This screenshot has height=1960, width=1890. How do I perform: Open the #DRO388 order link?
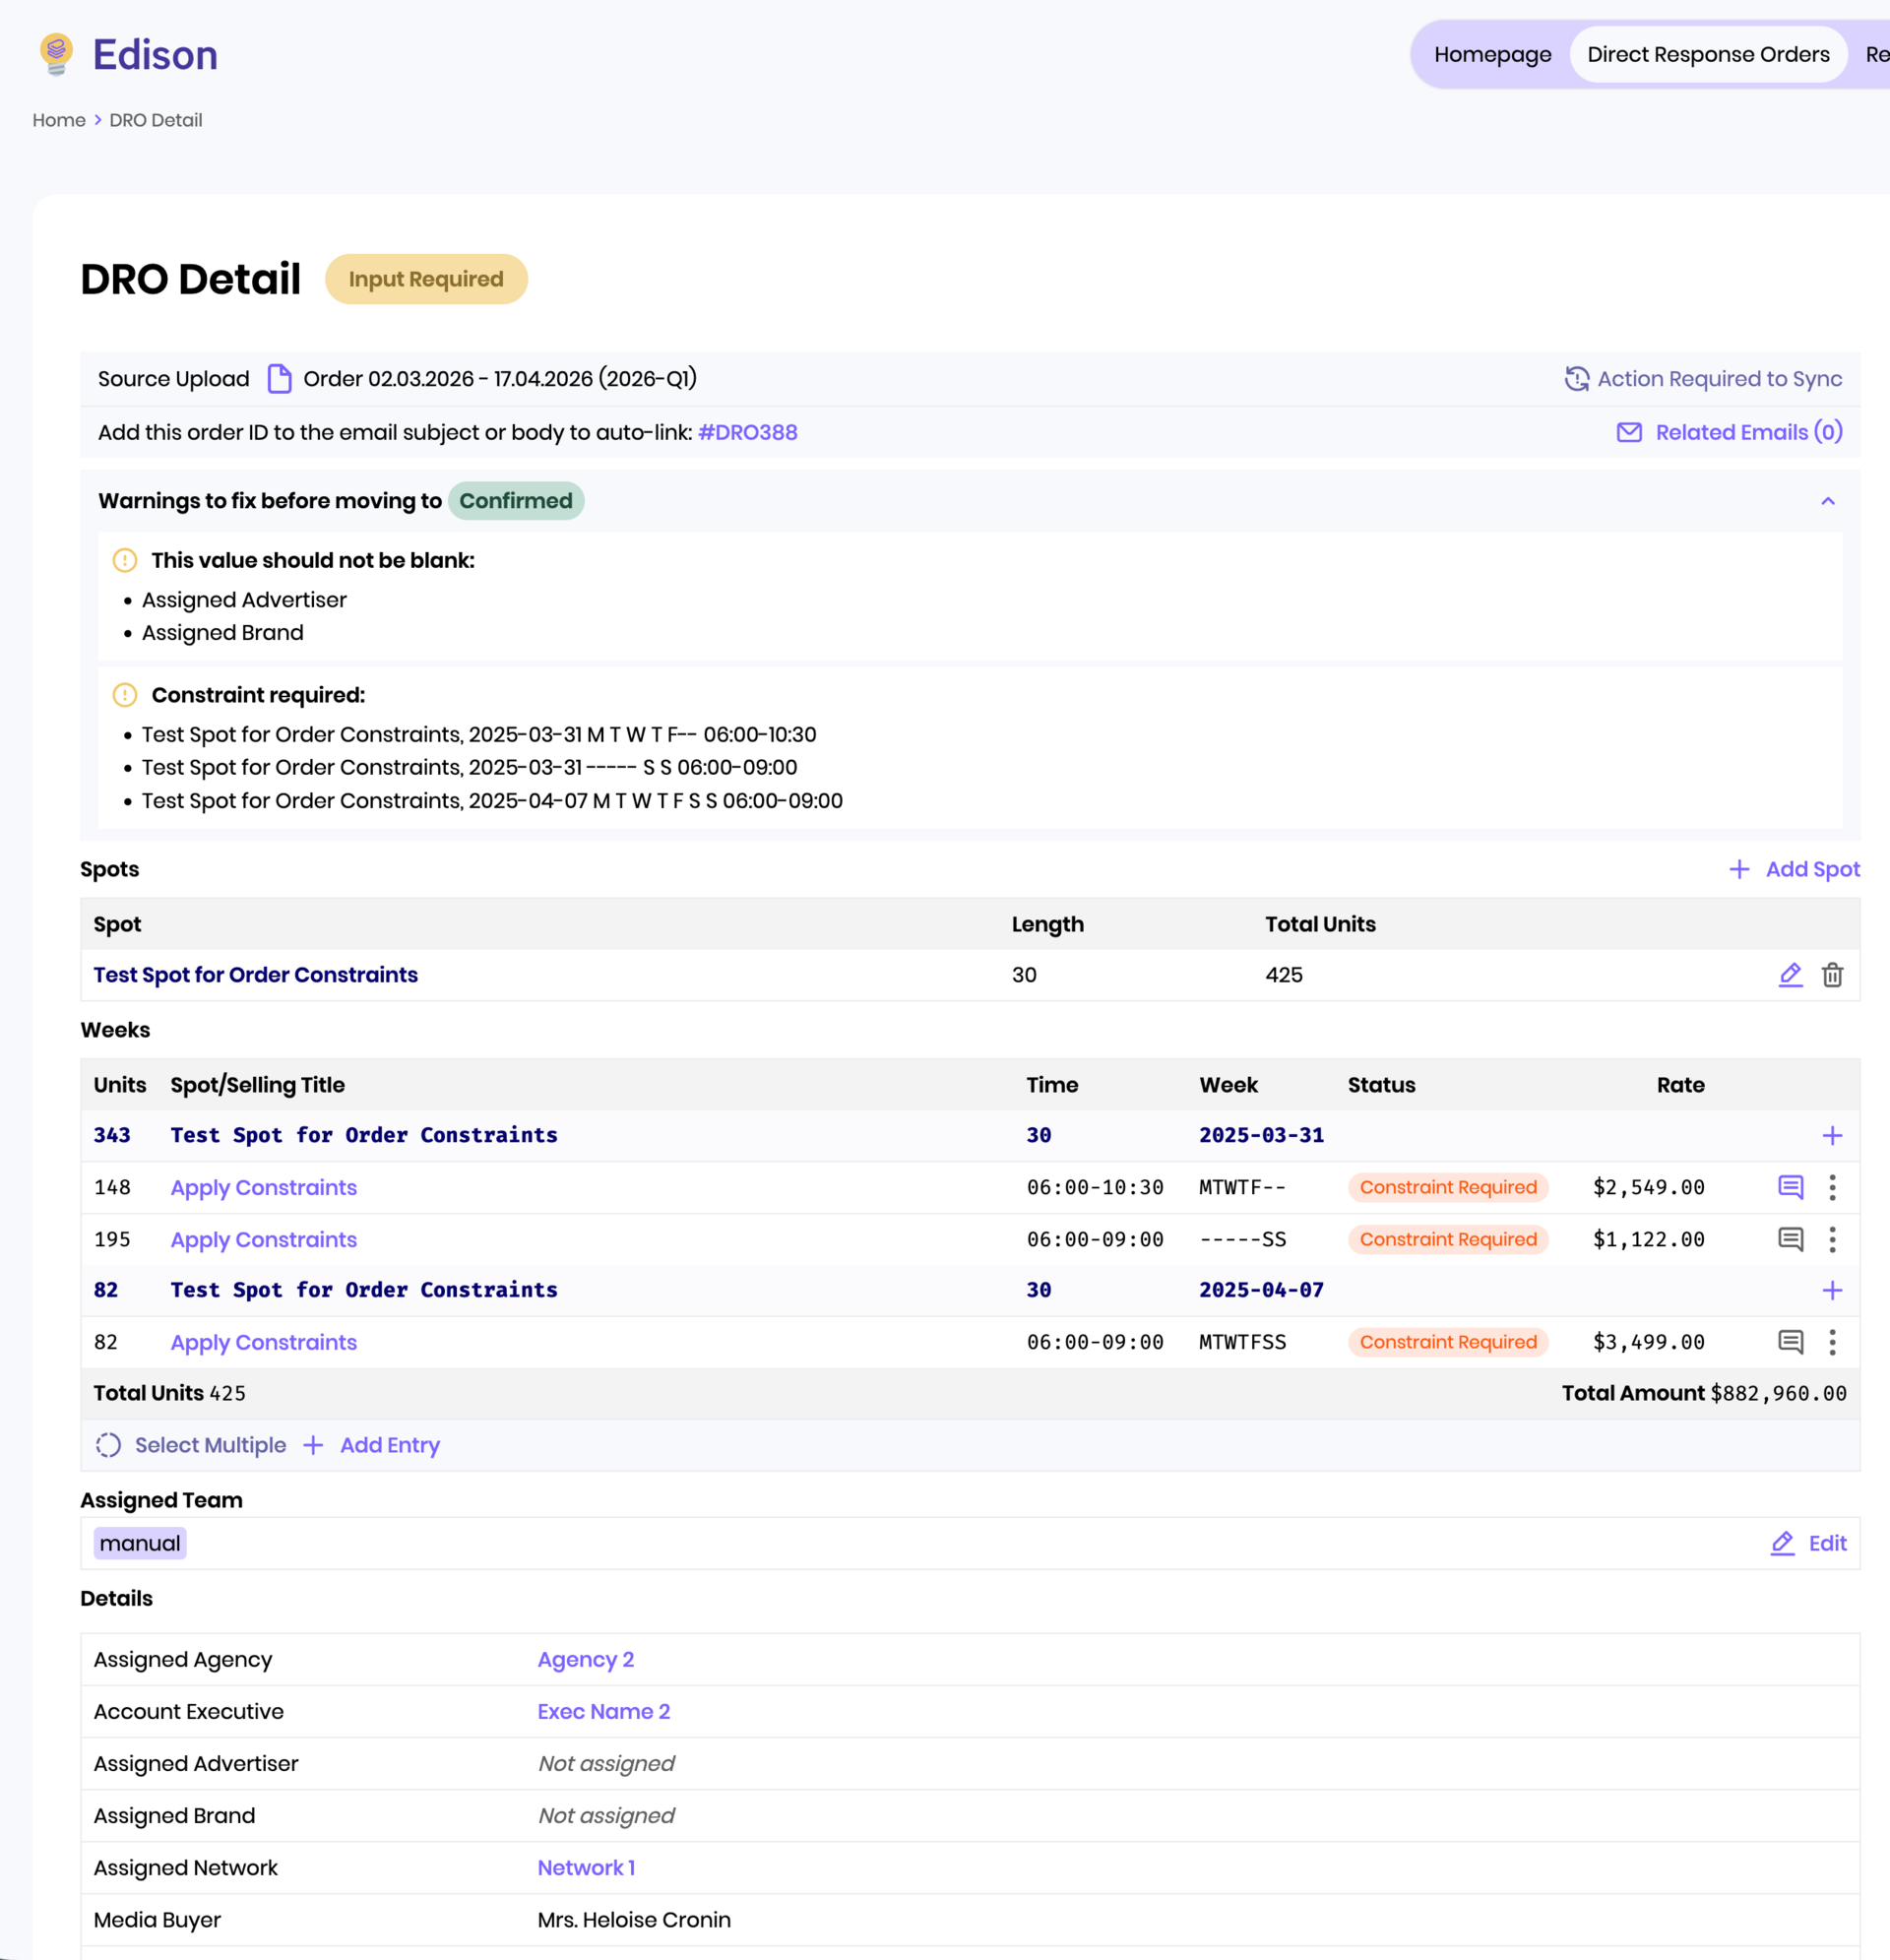point(747,432)
